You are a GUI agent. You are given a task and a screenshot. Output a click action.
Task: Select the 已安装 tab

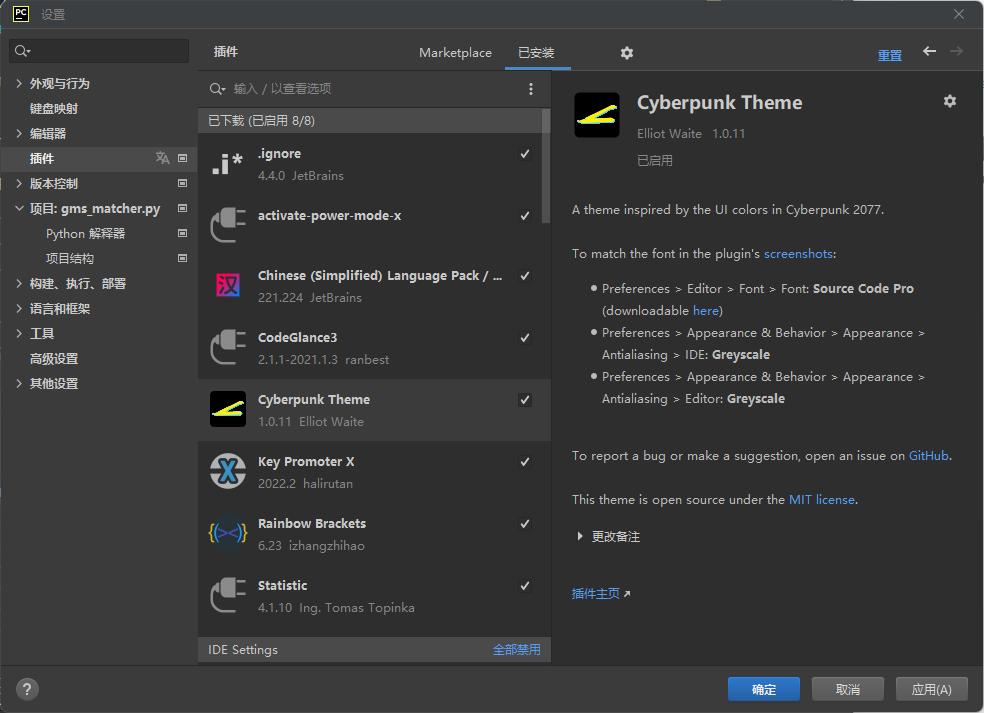click(537, 53)
